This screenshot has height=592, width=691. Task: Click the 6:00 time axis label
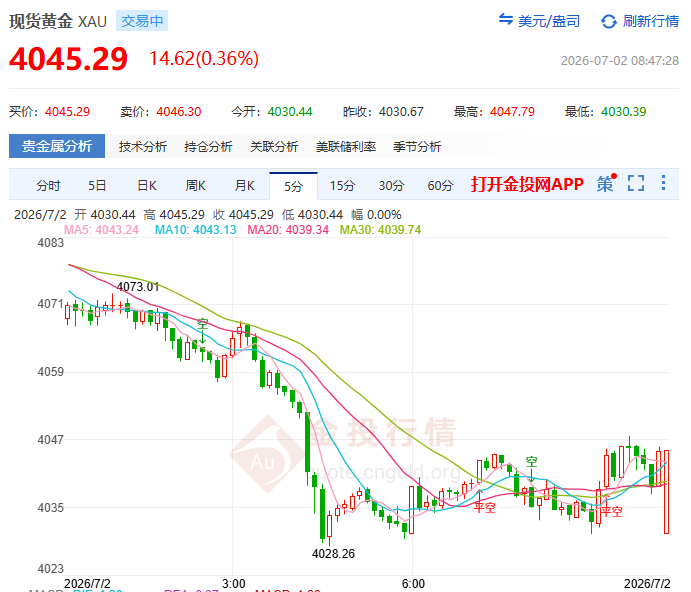(413, 584)
